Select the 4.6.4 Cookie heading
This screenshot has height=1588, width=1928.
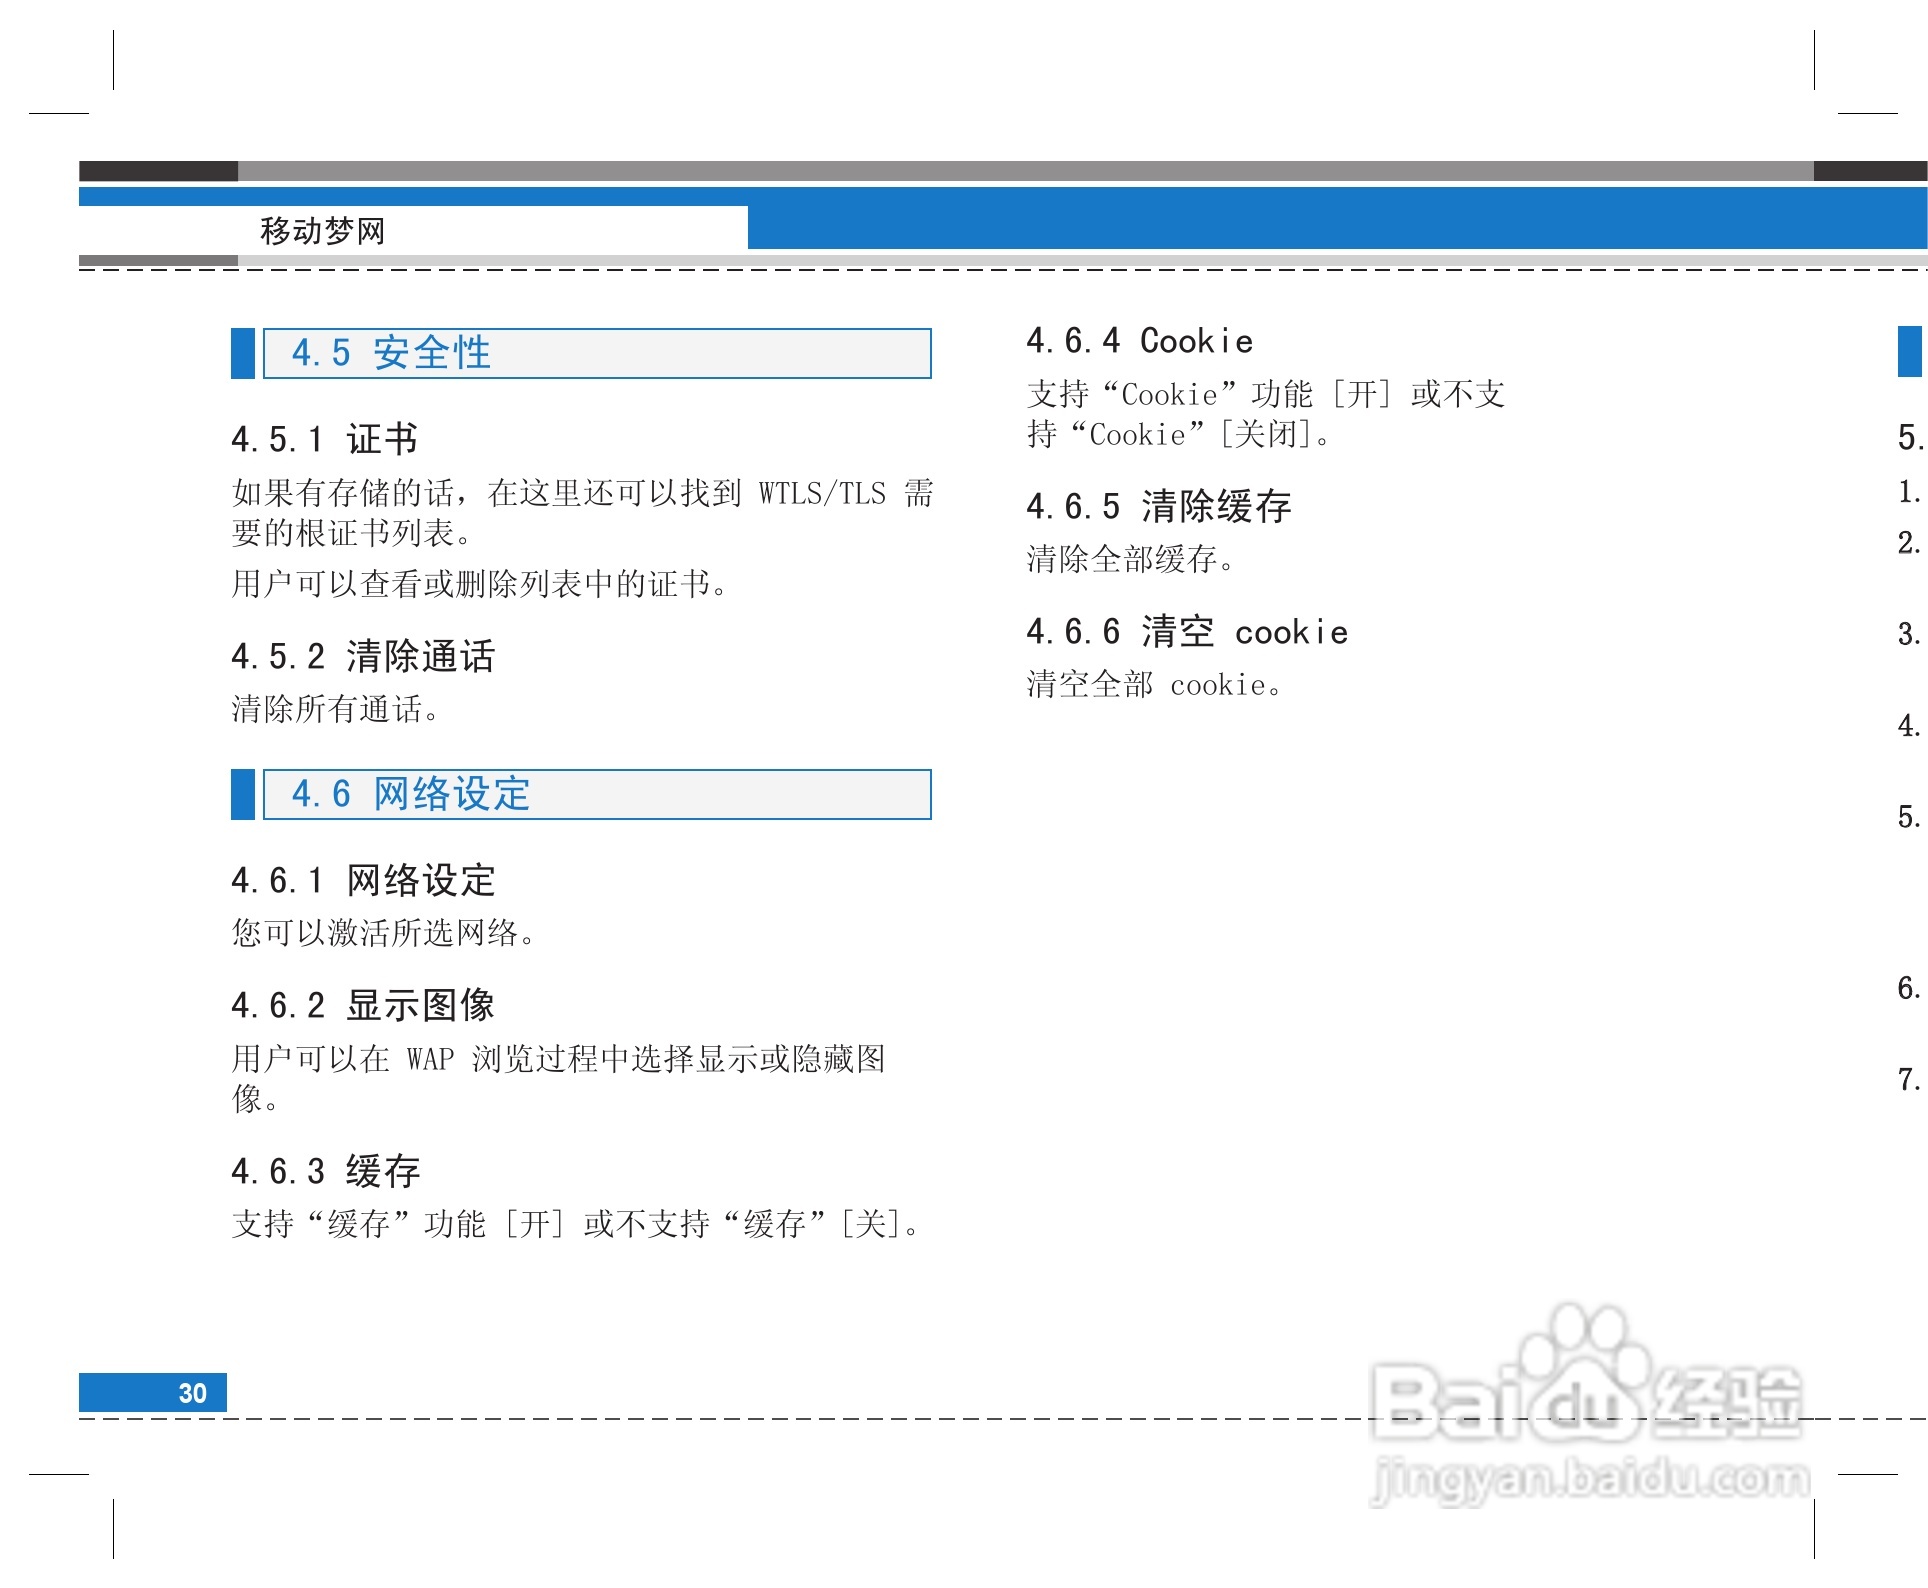pyautogui.click(x=1139, y=341)
